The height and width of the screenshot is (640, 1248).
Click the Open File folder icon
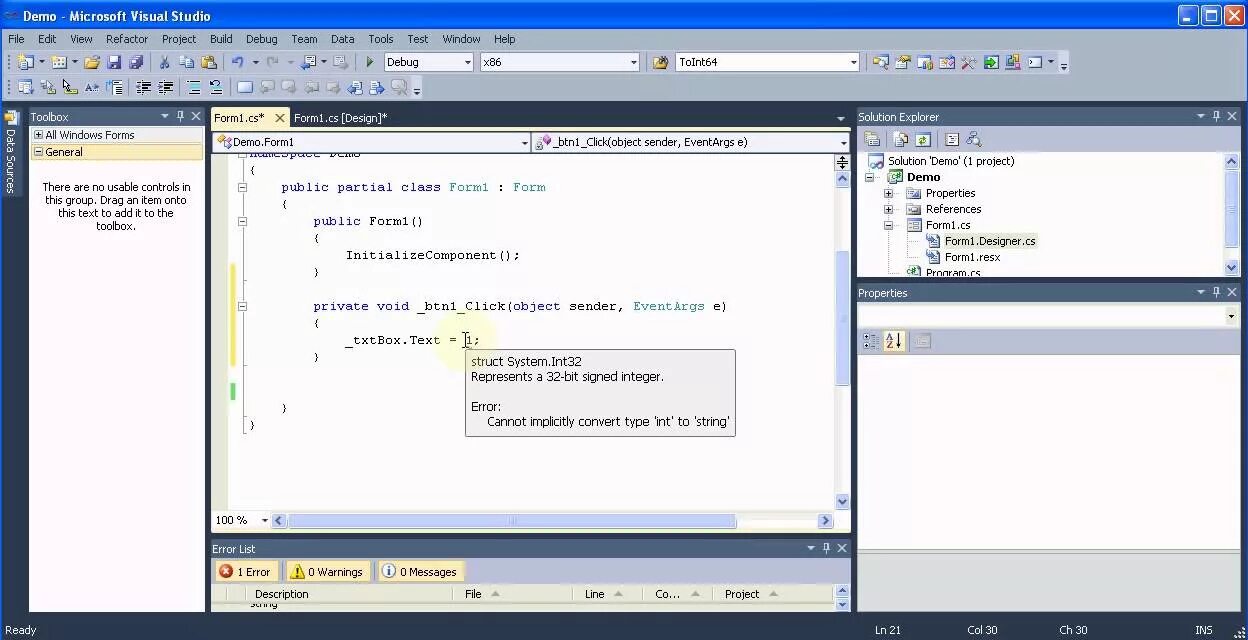coord(92,62)
